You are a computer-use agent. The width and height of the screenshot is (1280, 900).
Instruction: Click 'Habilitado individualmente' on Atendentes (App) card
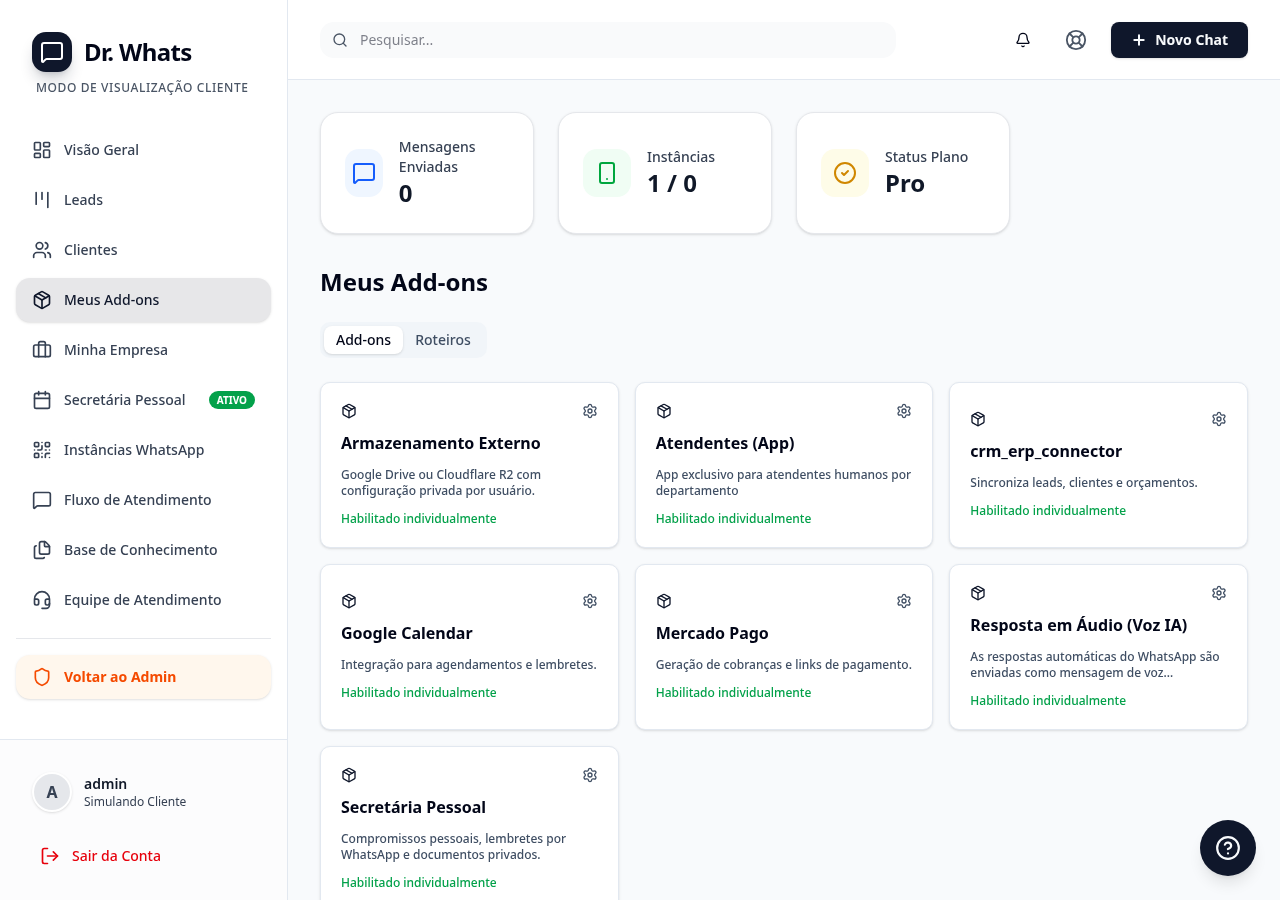tap(733, 518)
